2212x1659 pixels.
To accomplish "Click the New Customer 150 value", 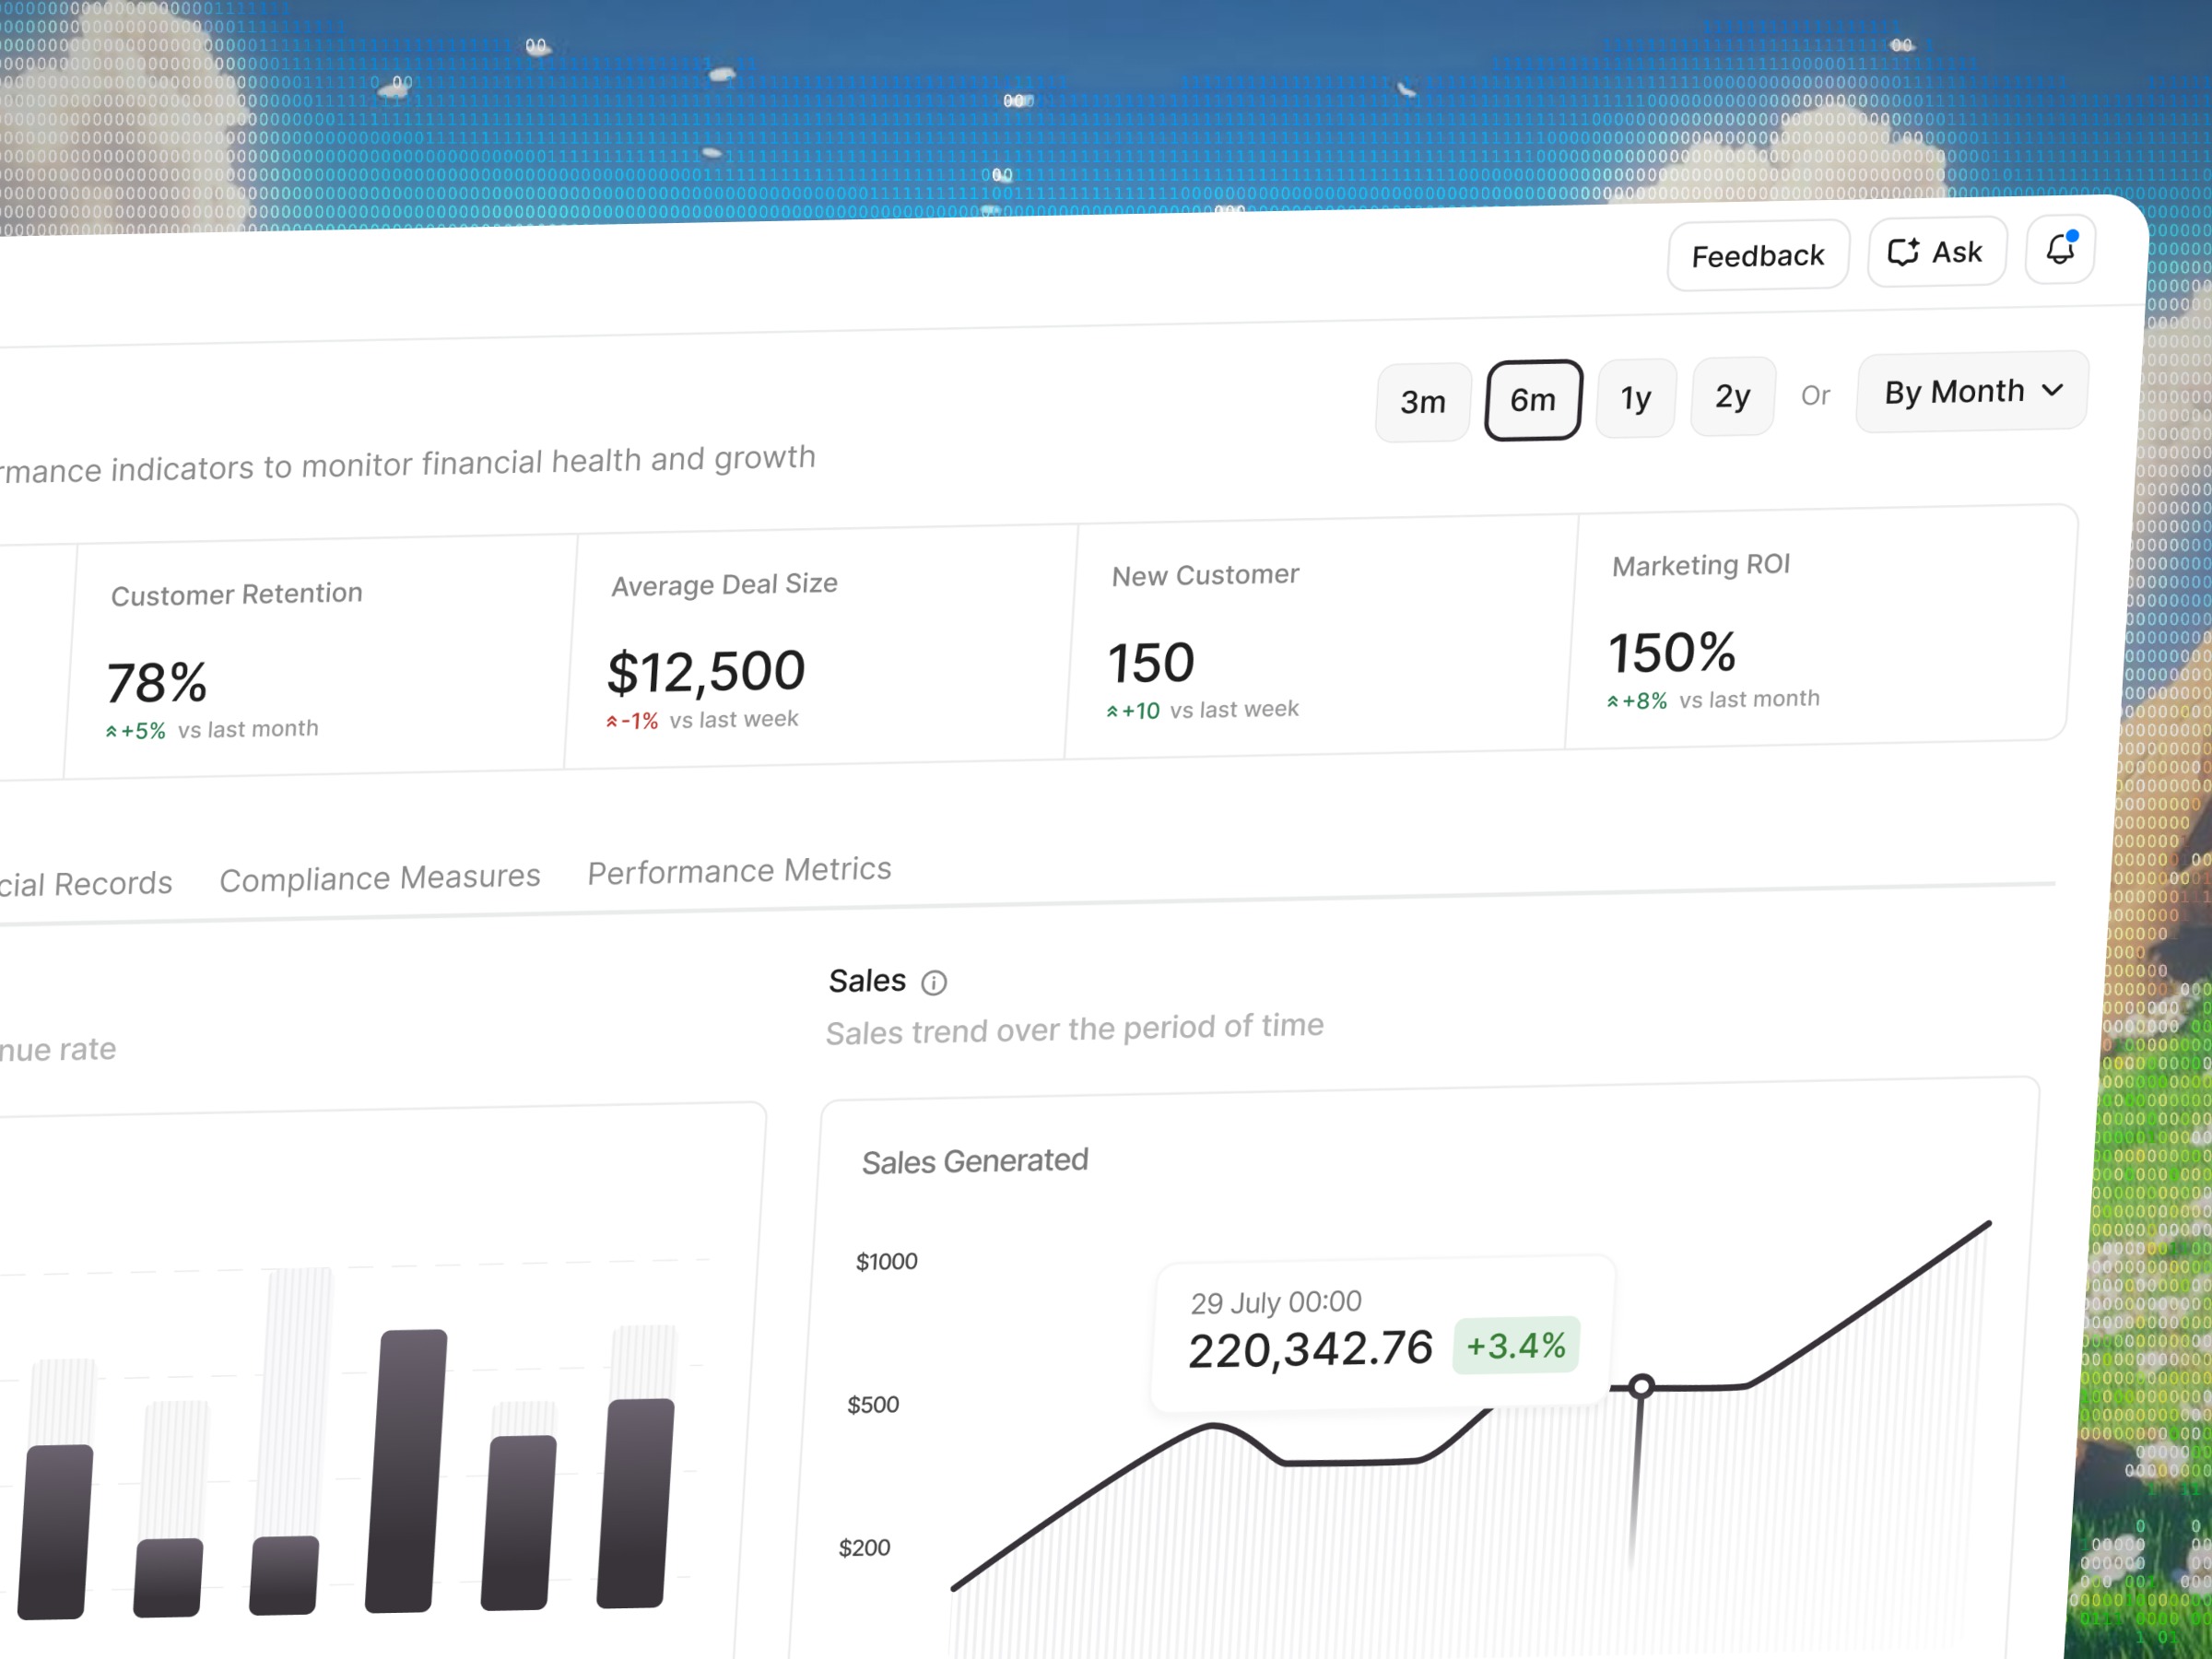I will [1151, 663].
